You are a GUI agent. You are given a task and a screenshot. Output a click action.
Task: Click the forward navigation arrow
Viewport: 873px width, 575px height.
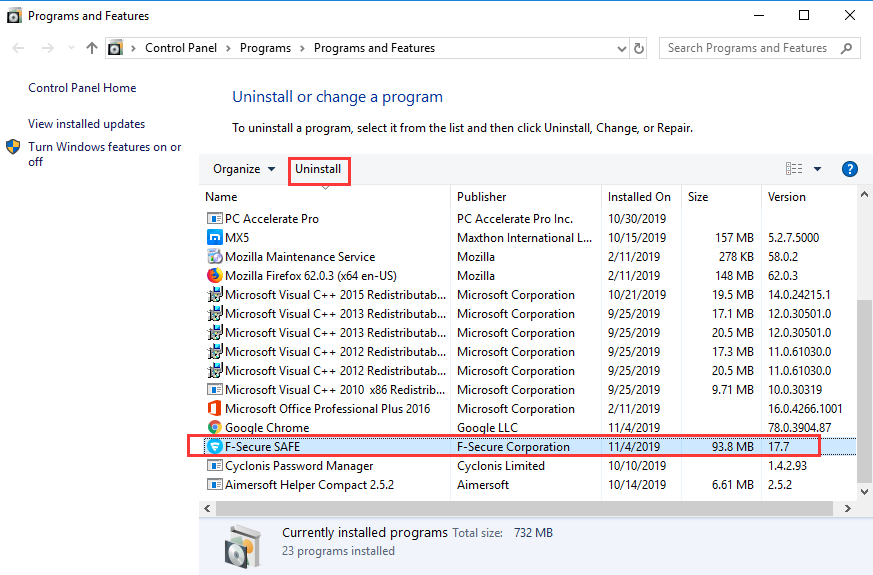[x=48, y=48]
